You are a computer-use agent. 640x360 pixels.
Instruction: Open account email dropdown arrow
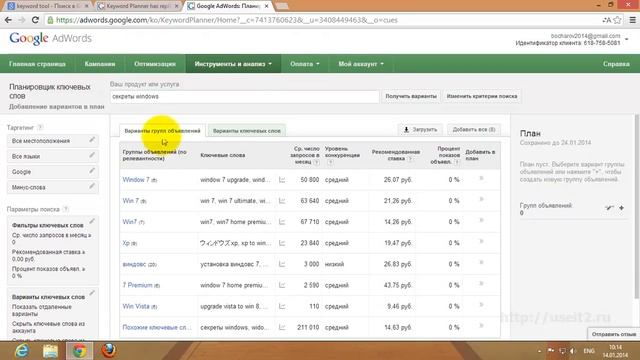click(627, 40)
